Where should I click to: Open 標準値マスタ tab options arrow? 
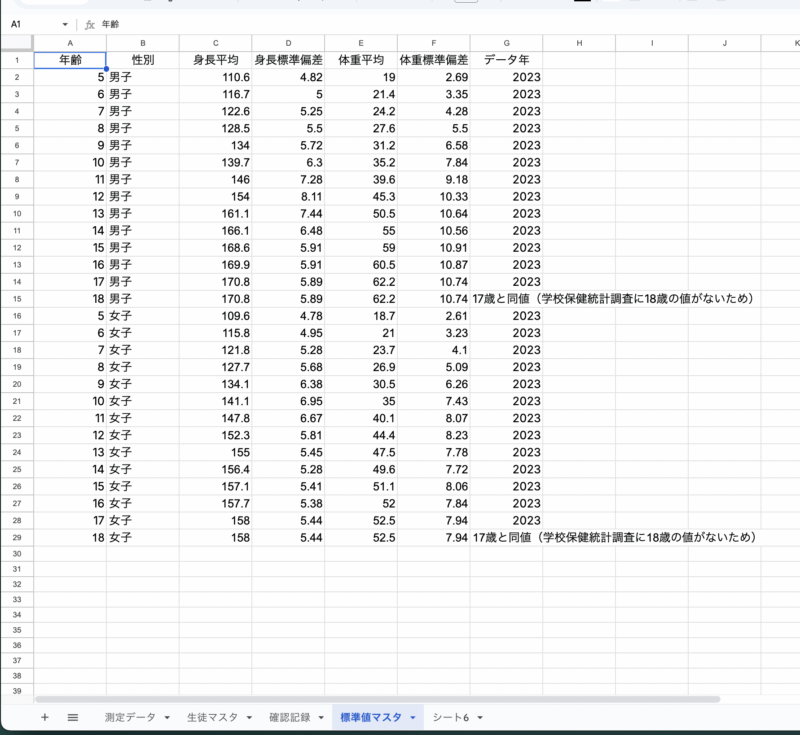click(x=412, y=718)
